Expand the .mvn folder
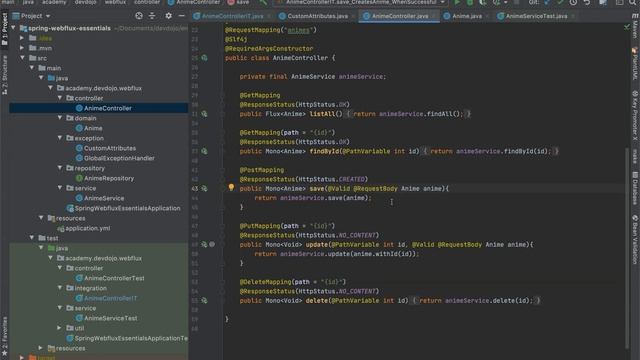Image resolution: width=640 pixels, height=360 pixels. point(22,48)
